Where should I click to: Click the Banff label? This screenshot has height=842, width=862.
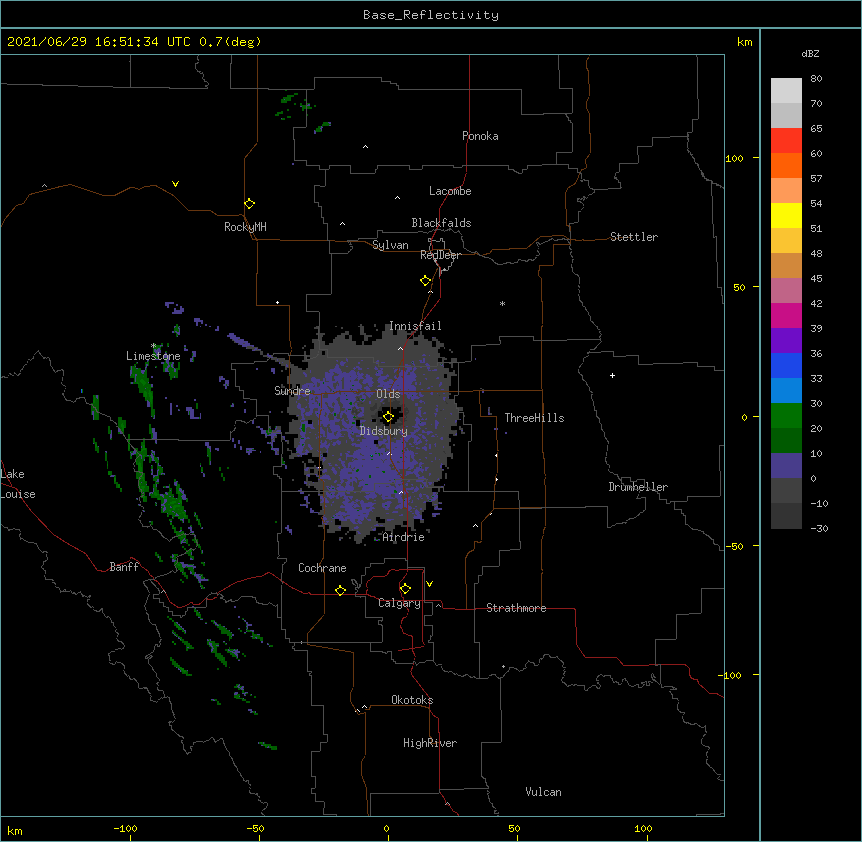click(124, 567)
